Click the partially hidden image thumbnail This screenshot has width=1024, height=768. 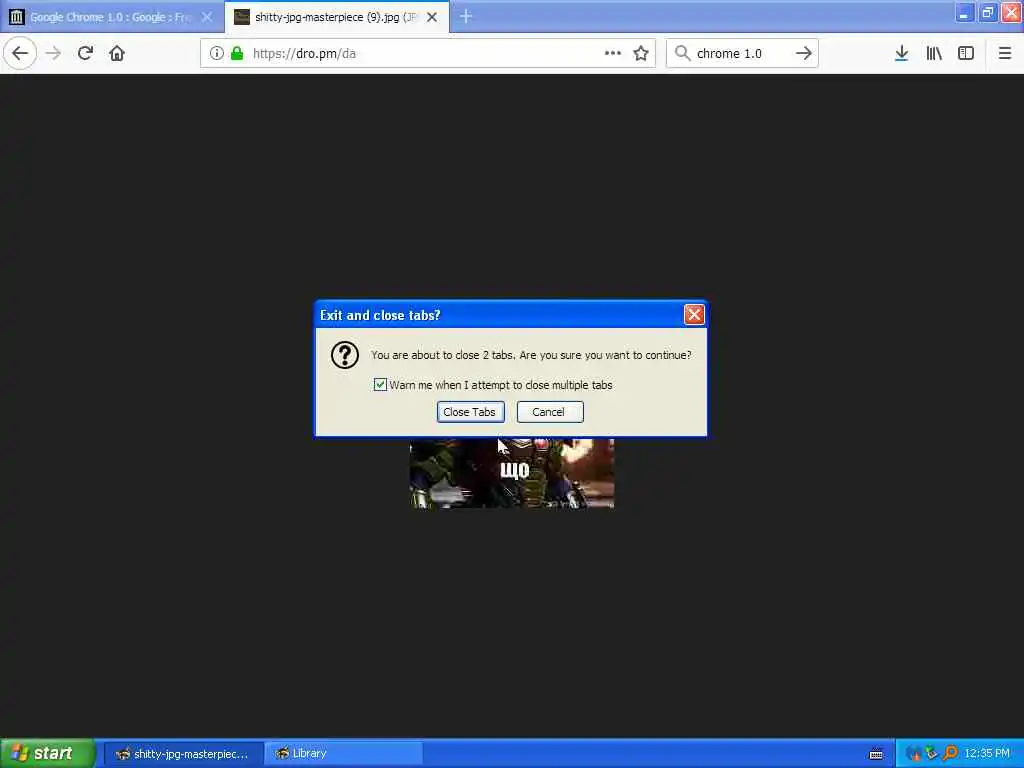511,473
